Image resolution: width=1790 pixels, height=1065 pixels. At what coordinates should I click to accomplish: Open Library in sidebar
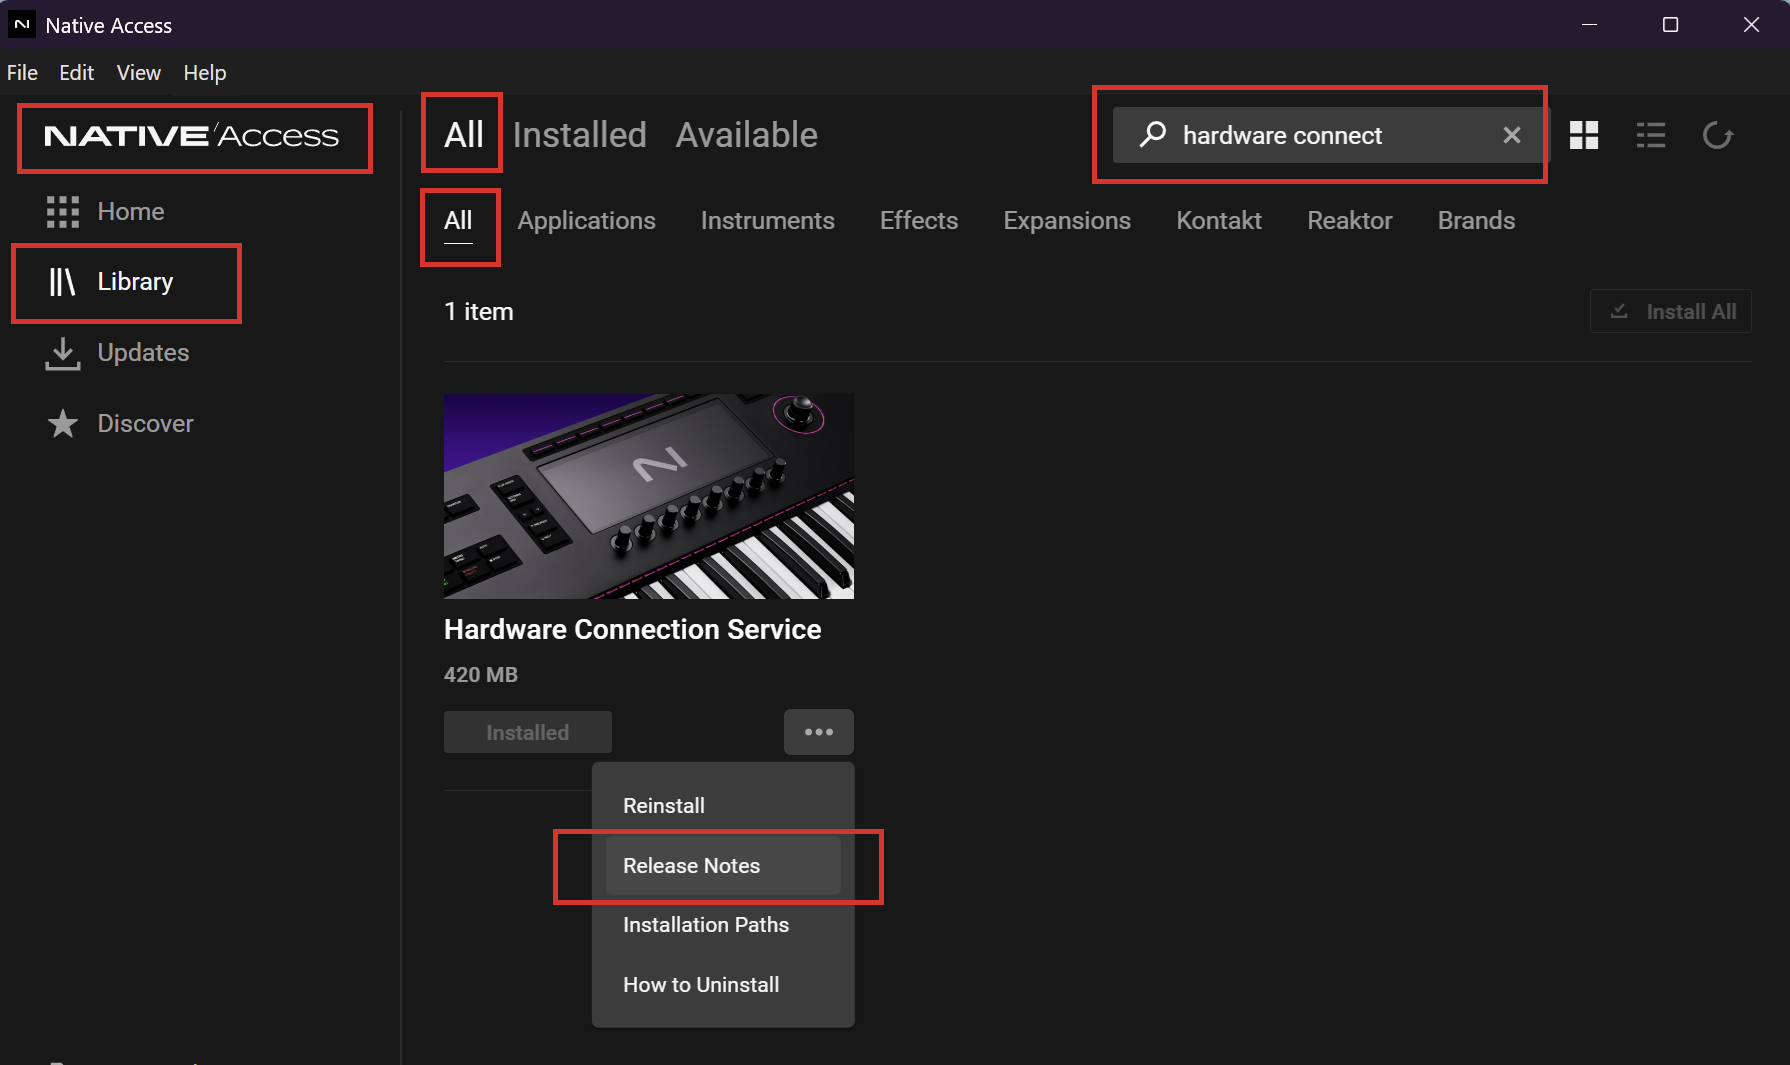[135, 282]
